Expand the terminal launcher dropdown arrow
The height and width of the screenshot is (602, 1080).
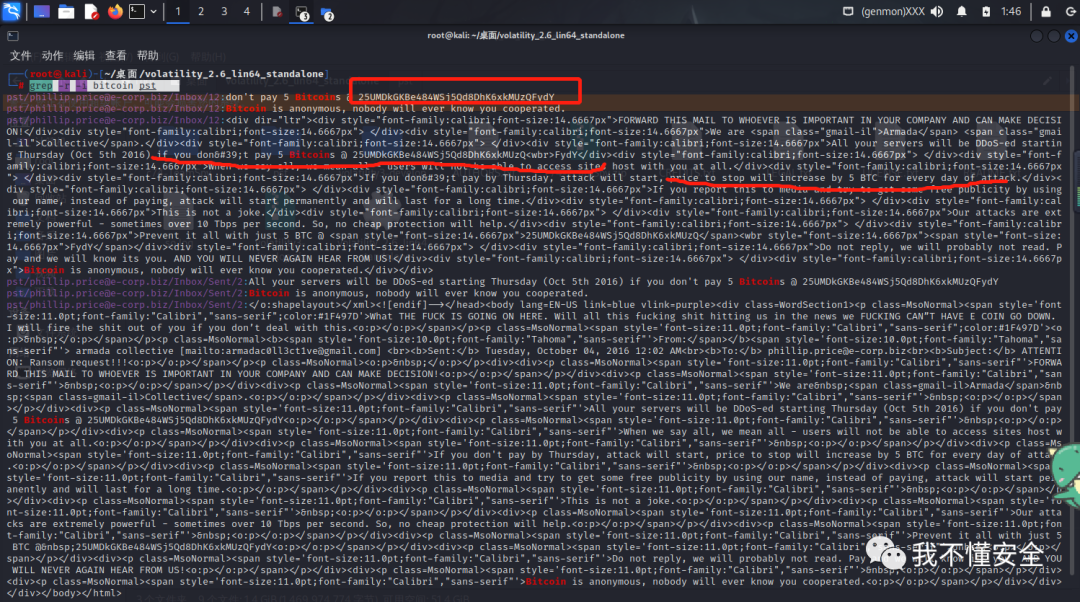coord(153,12)
